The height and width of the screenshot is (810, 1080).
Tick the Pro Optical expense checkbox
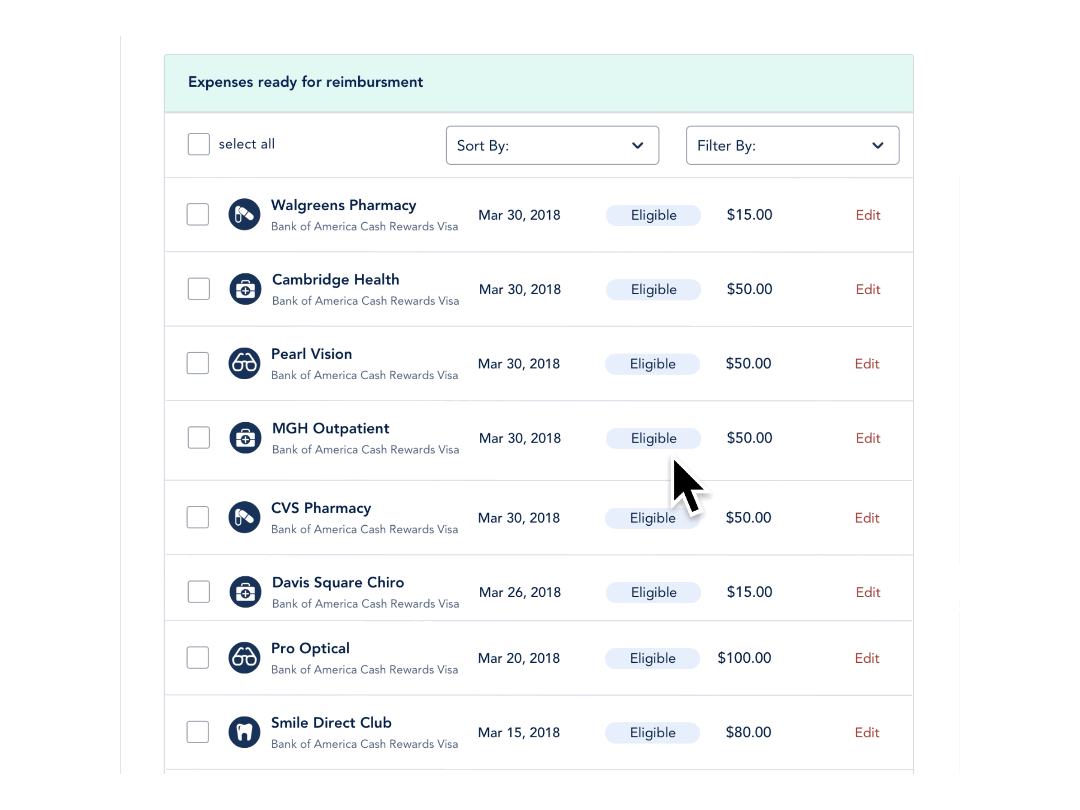coord(198,658)
